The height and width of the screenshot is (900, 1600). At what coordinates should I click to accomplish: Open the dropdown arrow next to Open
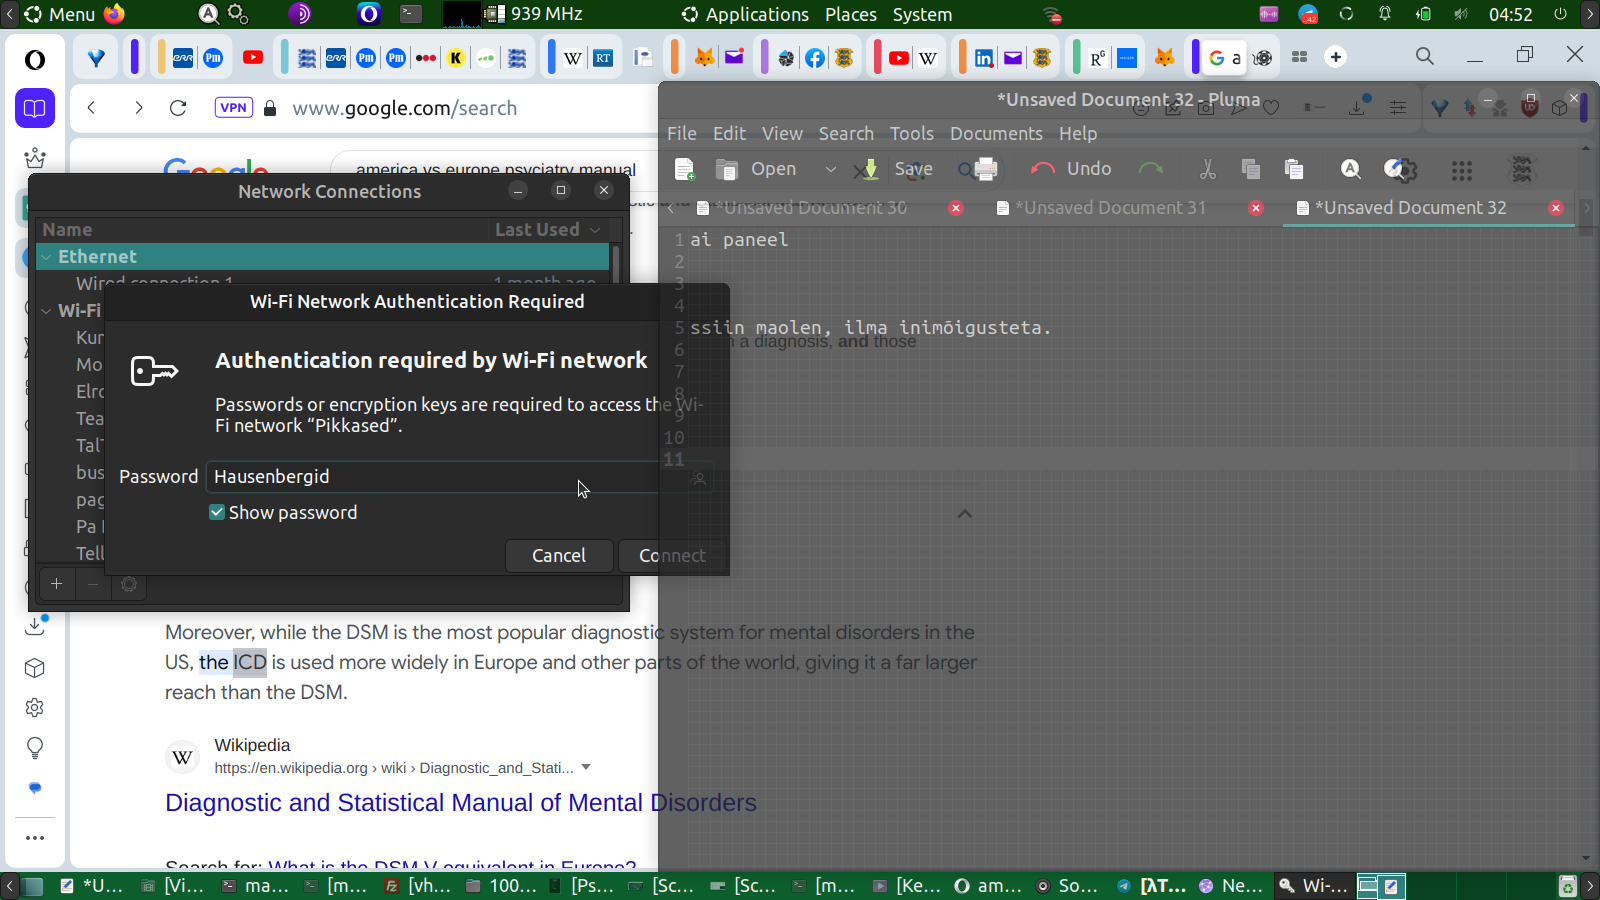(830, 170)
